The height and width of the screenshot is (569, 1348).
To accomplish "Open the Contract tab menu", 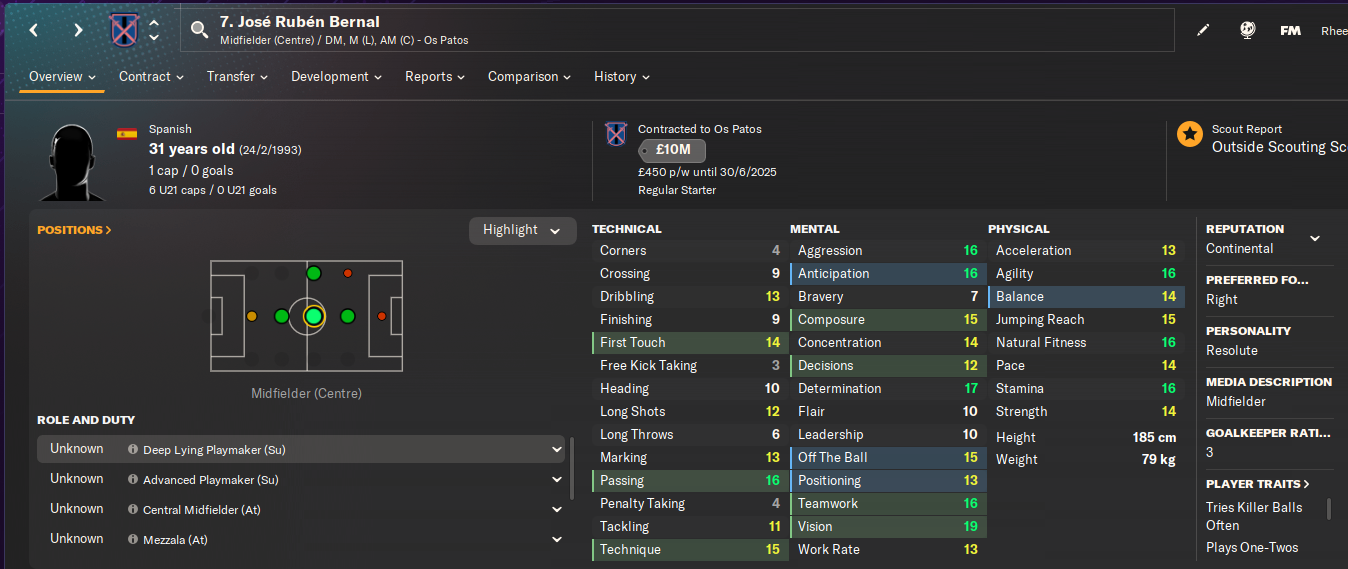I will tap(151, 77).
